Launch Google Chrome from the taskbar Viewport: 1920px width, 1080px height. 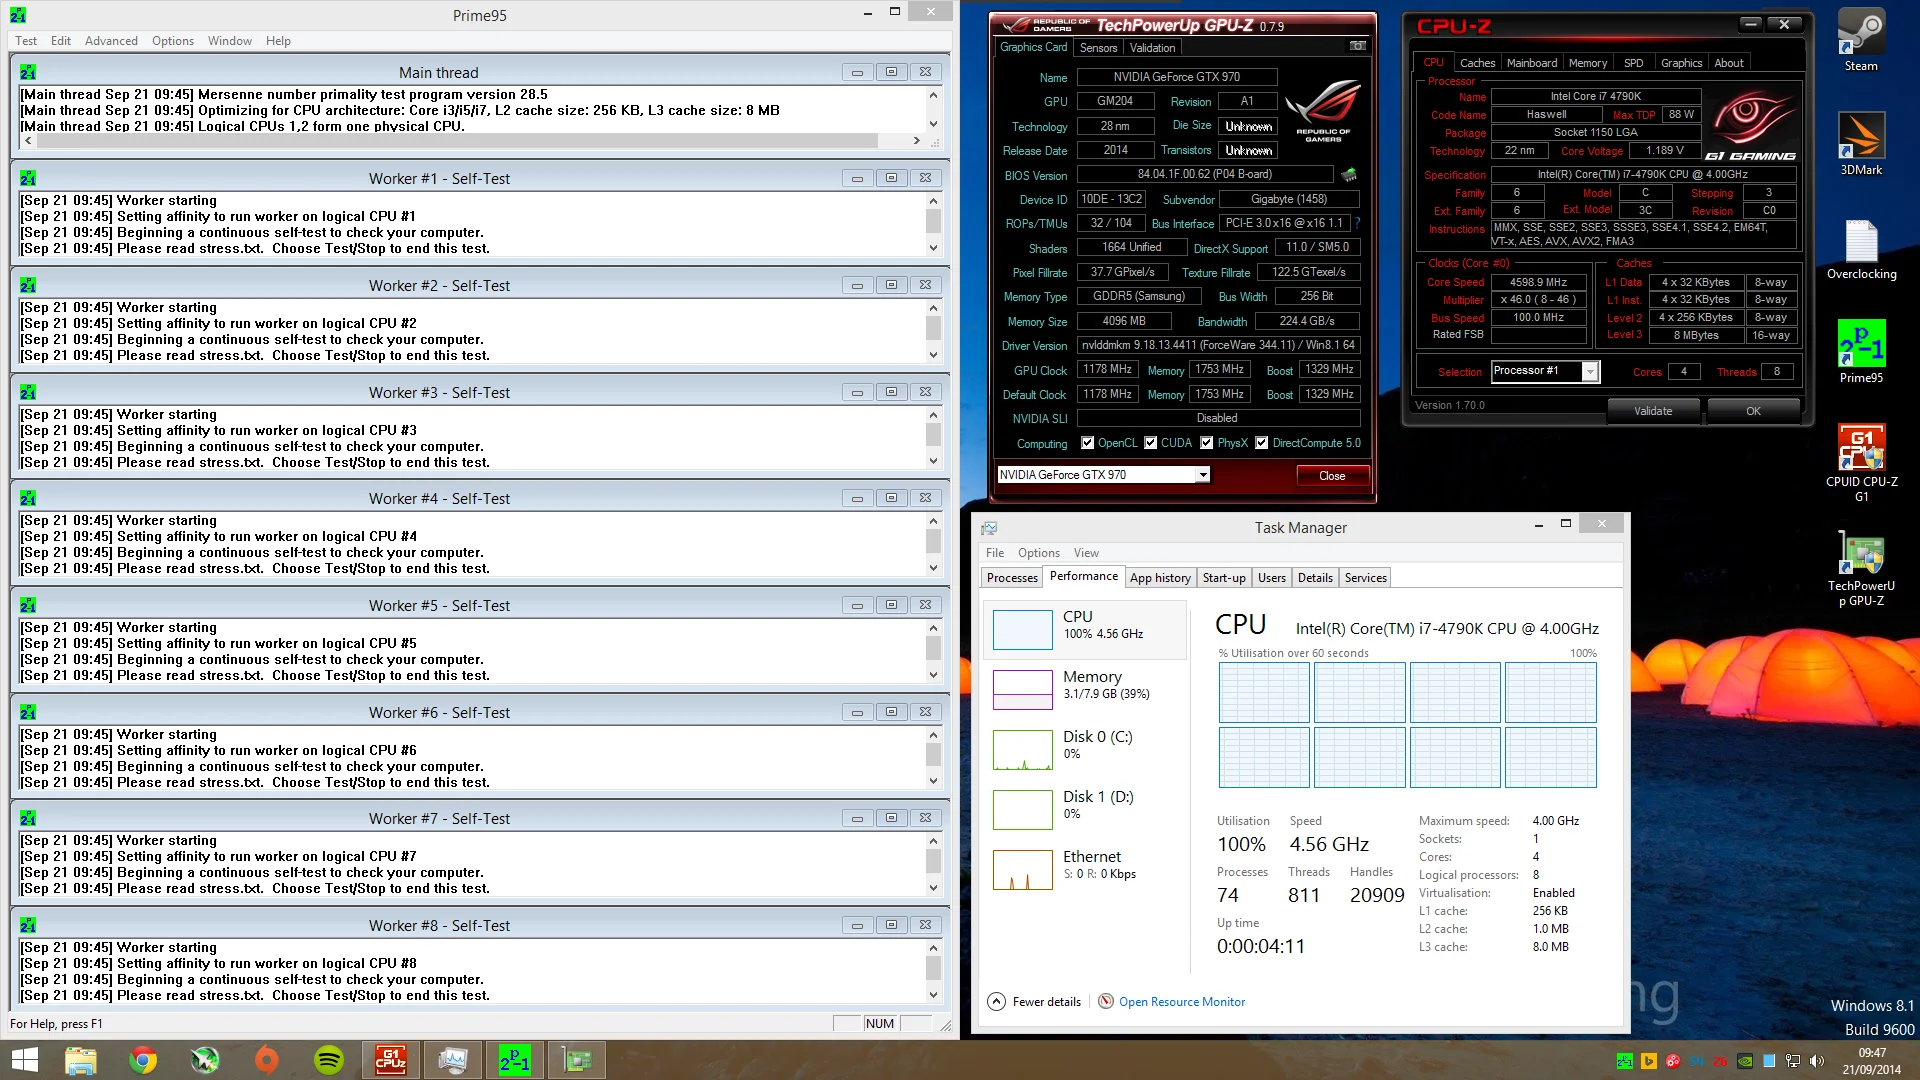[143, 1060]
